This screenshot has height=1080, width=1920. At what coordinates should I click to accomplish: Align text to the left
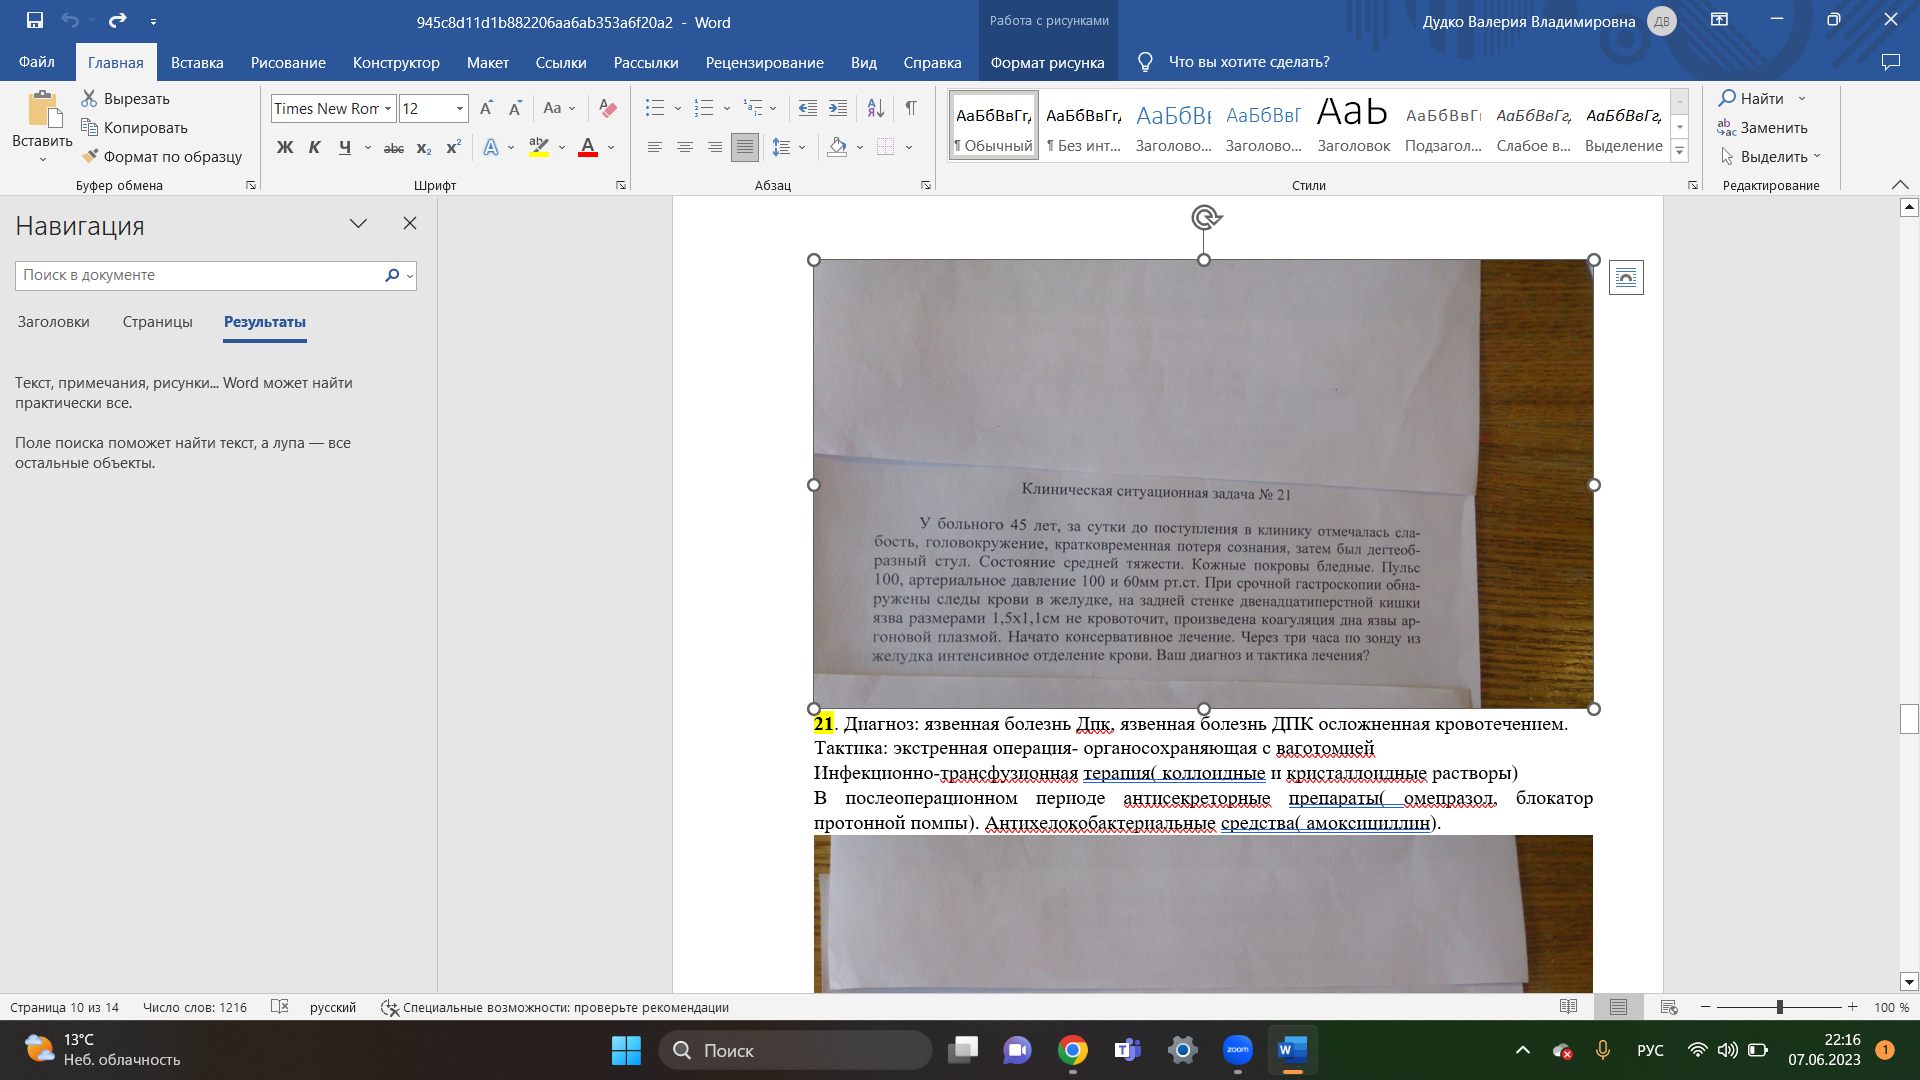tap(655, 147)
